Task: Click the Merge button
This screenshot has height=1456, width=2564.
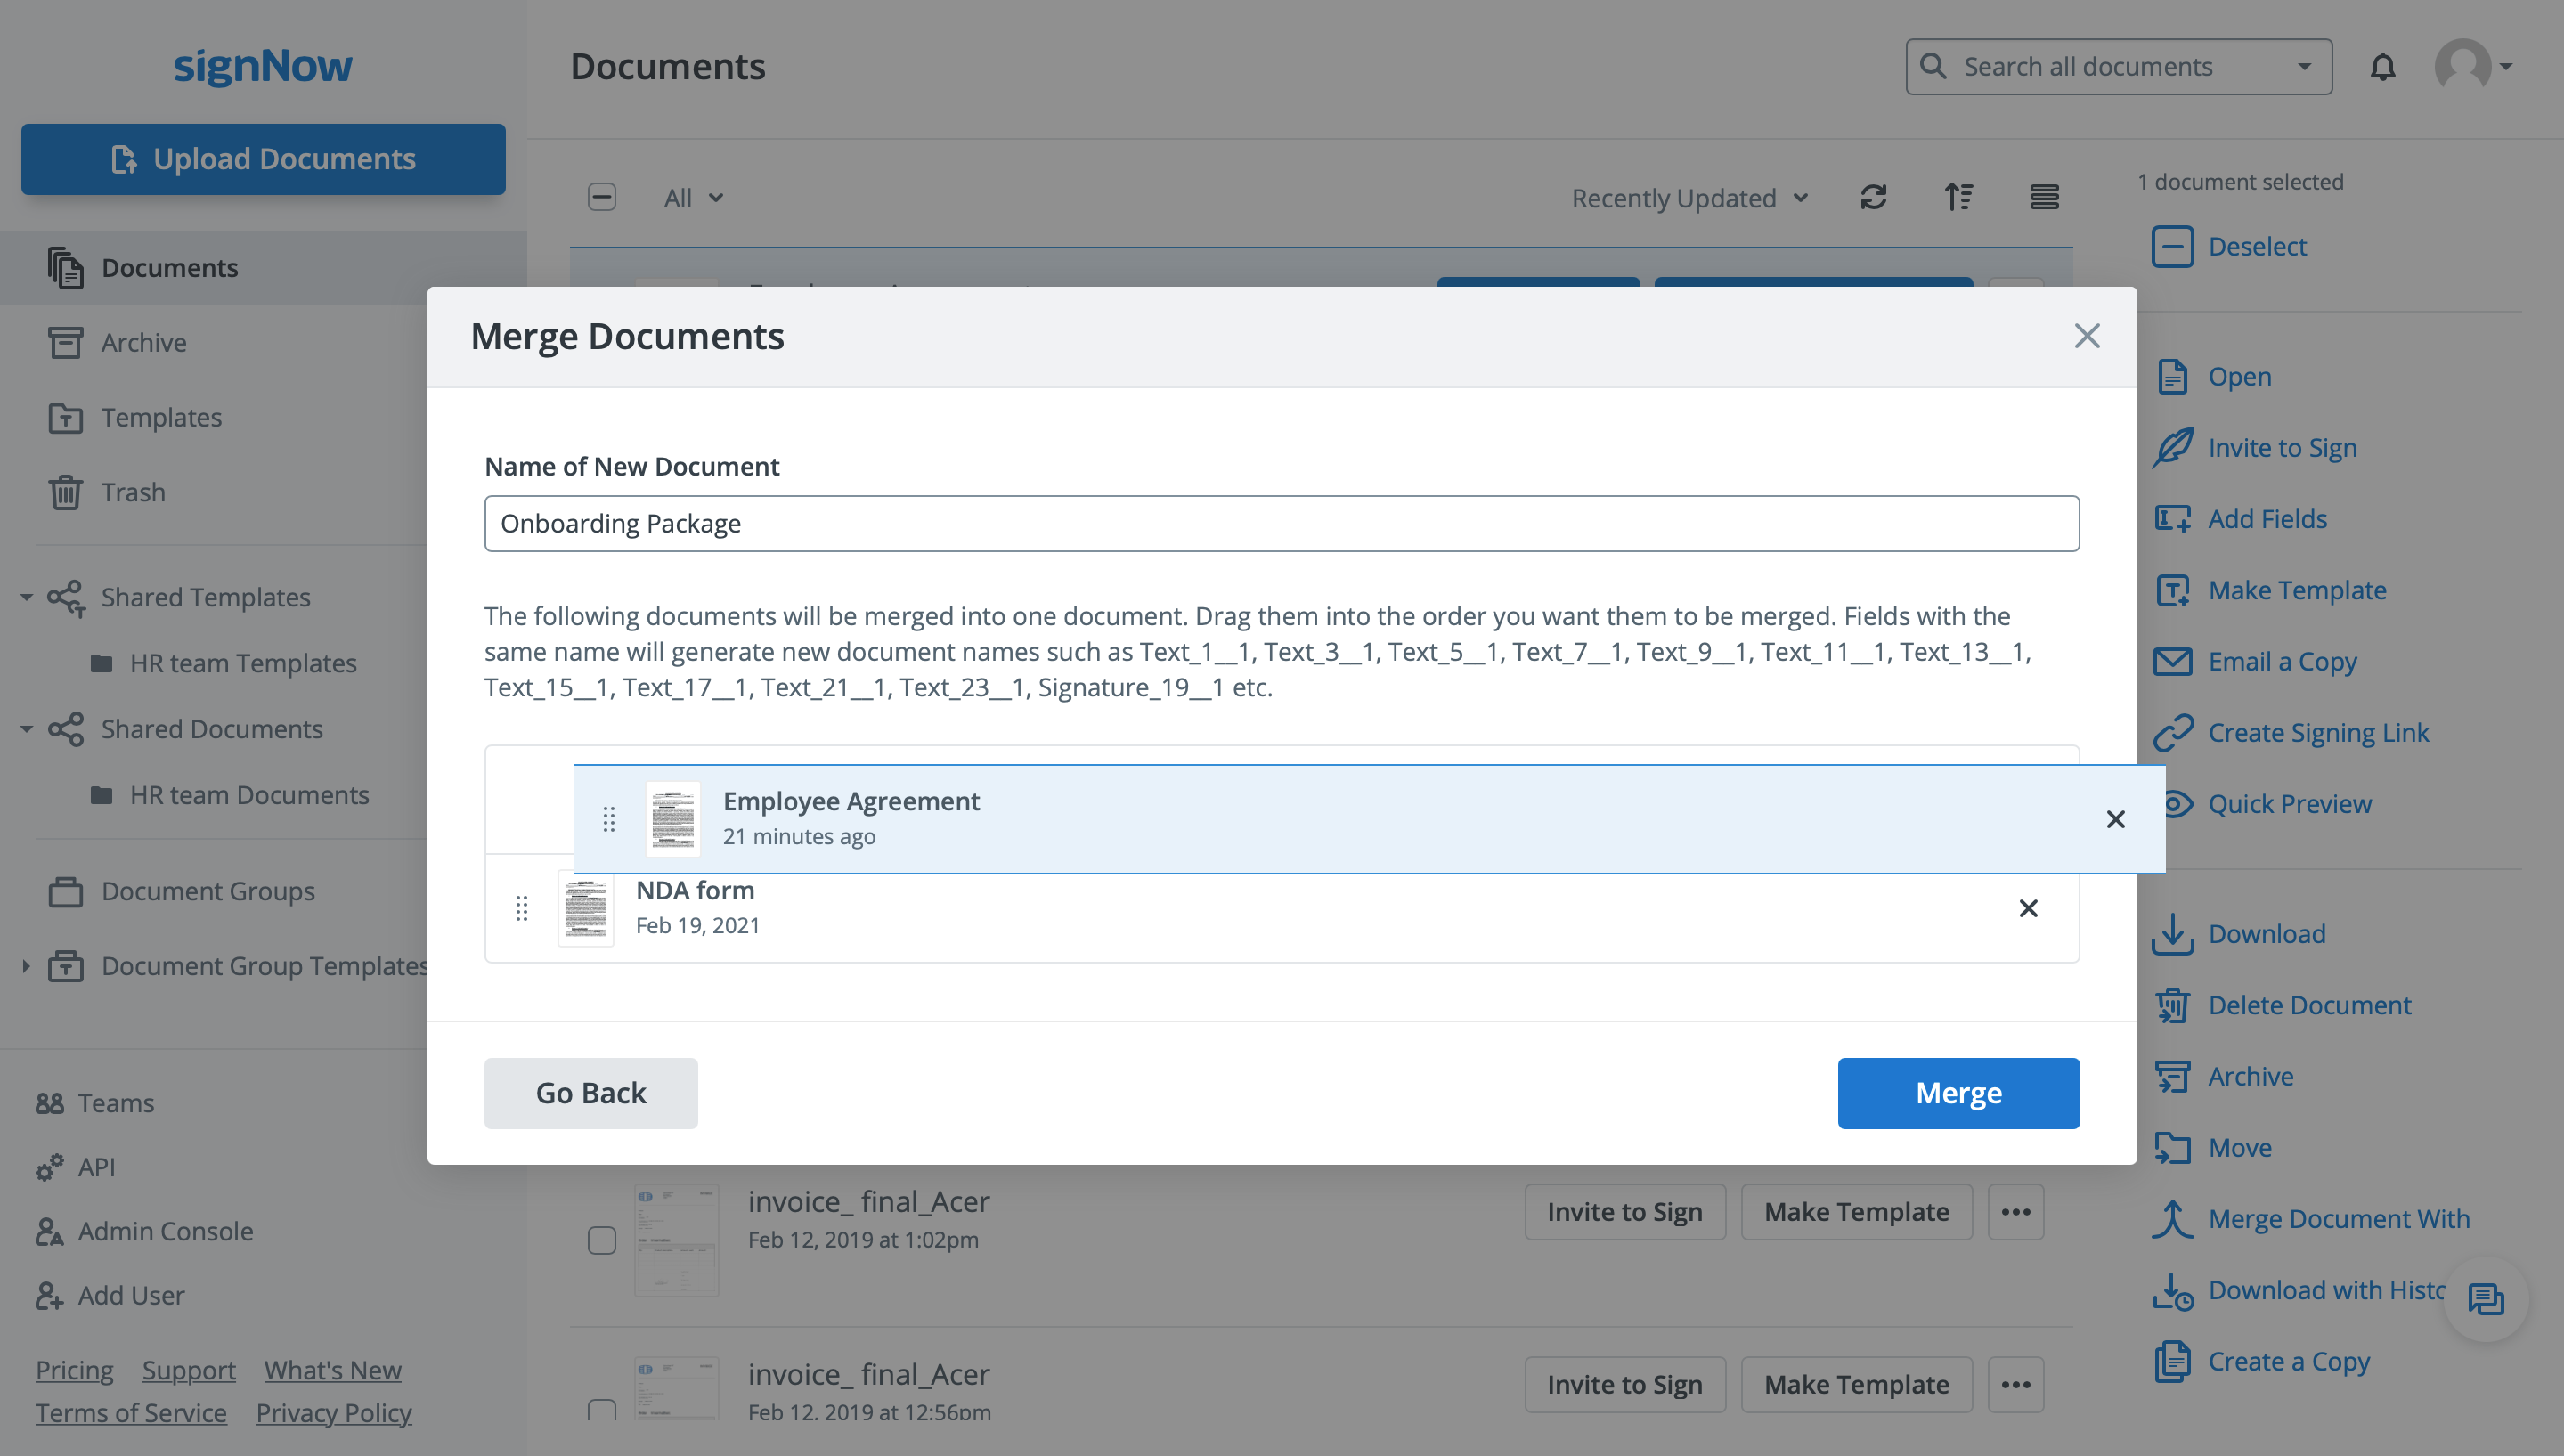Action: pyautogui.click(x=1957, y=1092)
